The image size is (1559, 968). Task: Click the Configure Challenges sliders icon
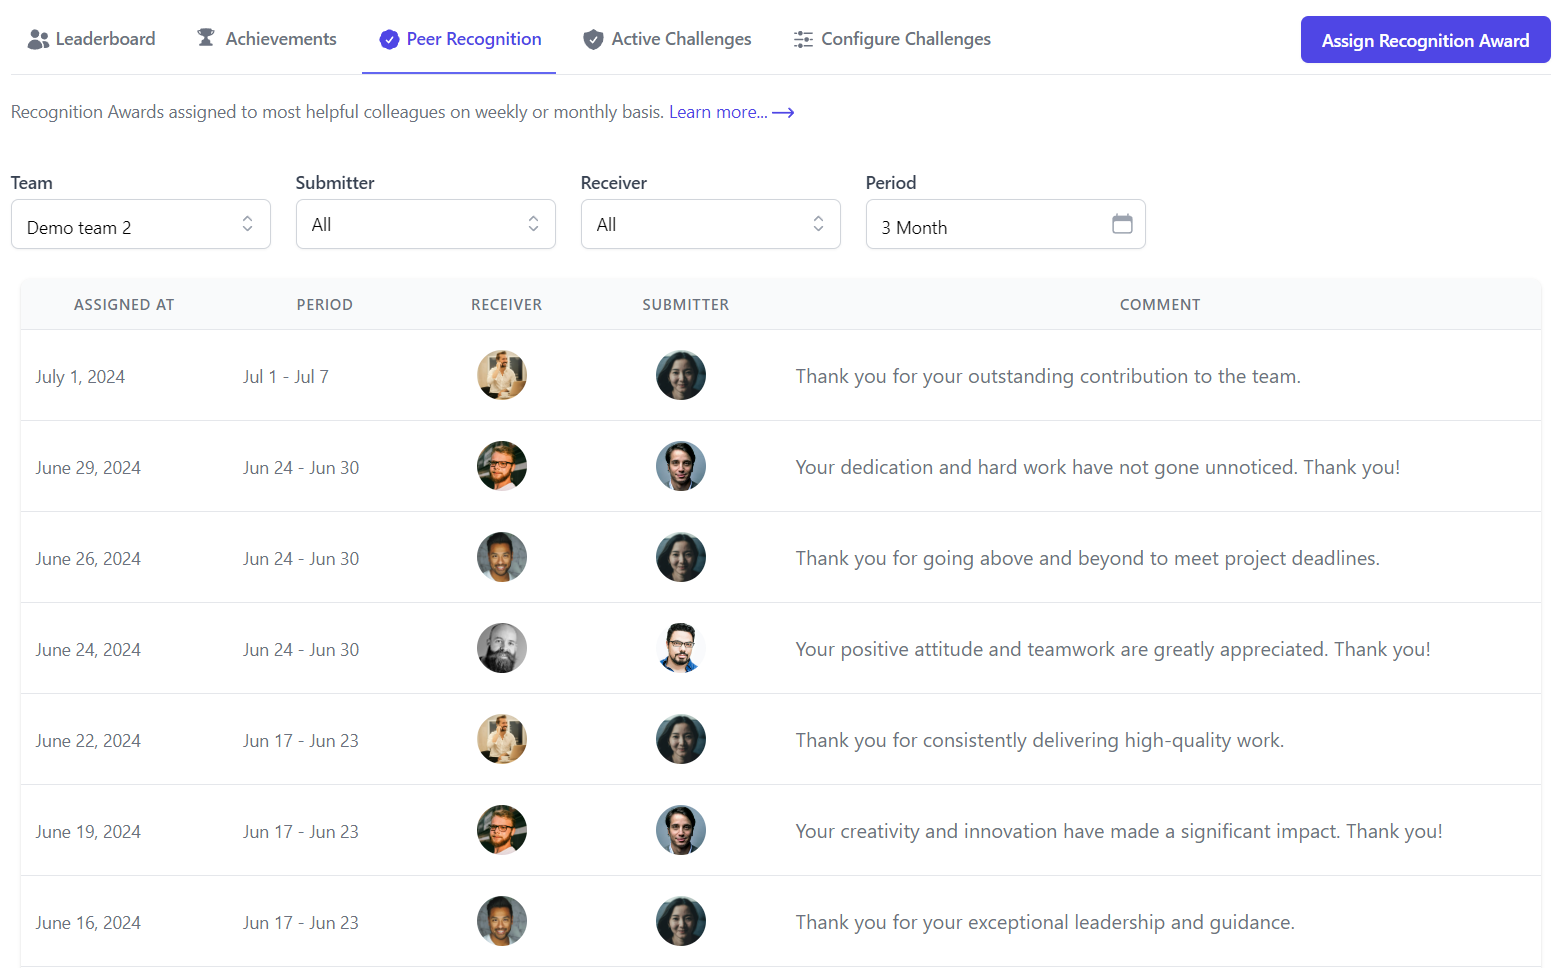coord(803,39)
